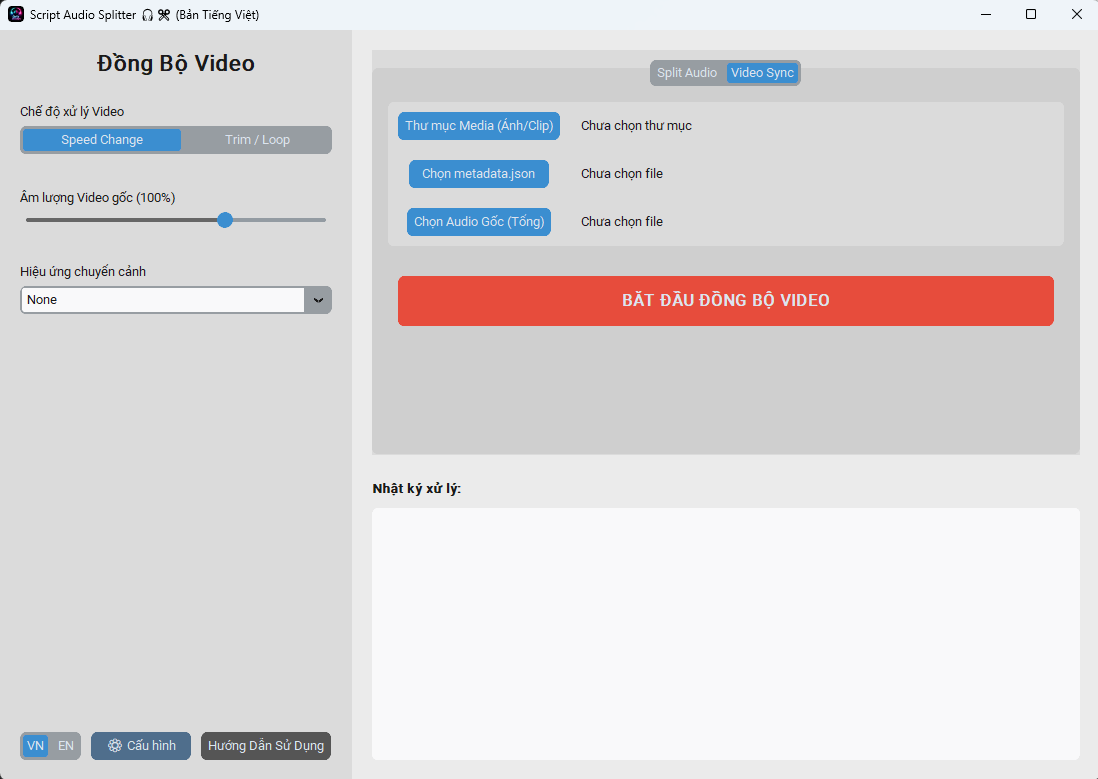The width and height of the screenshot is (1098, 779).
Task: Open the Hướng Dẫn Sử Dụng guide
Action: pos(266,746)
